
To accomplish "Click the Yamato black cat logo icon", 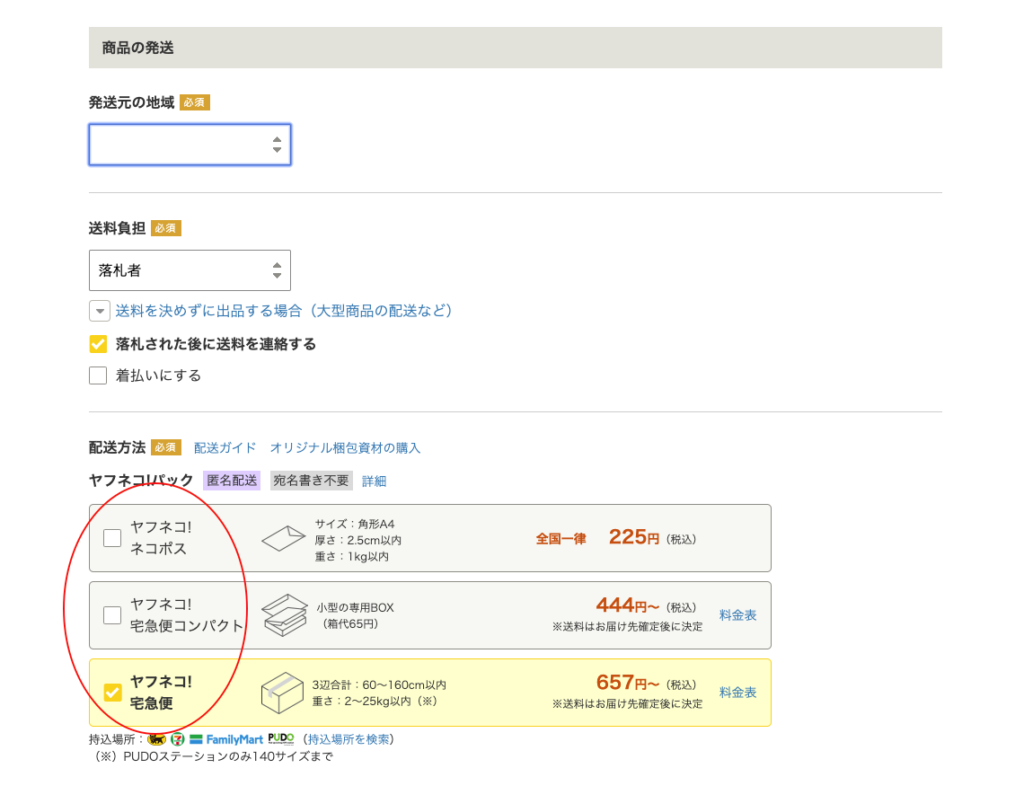I will tap(157, 739).
